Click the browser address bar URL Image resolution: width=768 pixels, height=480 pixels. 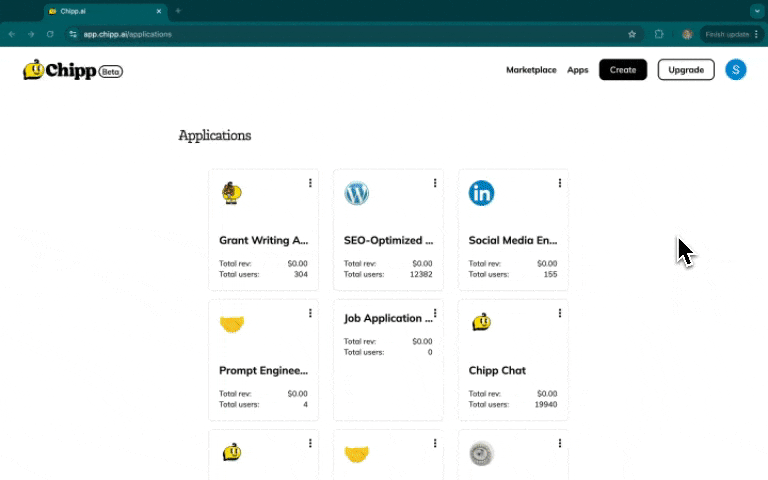[x=127, y=34]
